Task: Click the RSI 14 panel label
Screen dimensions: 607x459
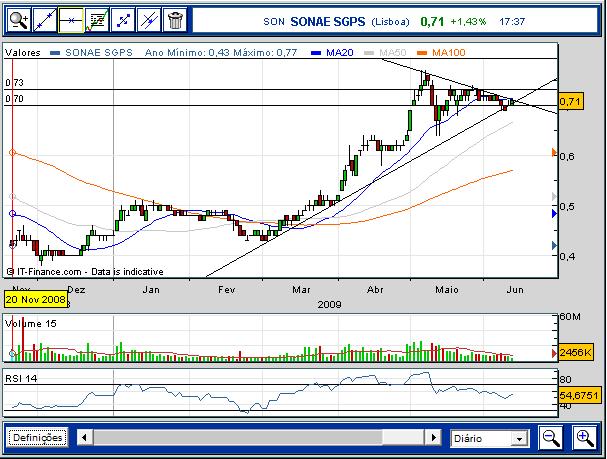Action: [x=21, y=379]
